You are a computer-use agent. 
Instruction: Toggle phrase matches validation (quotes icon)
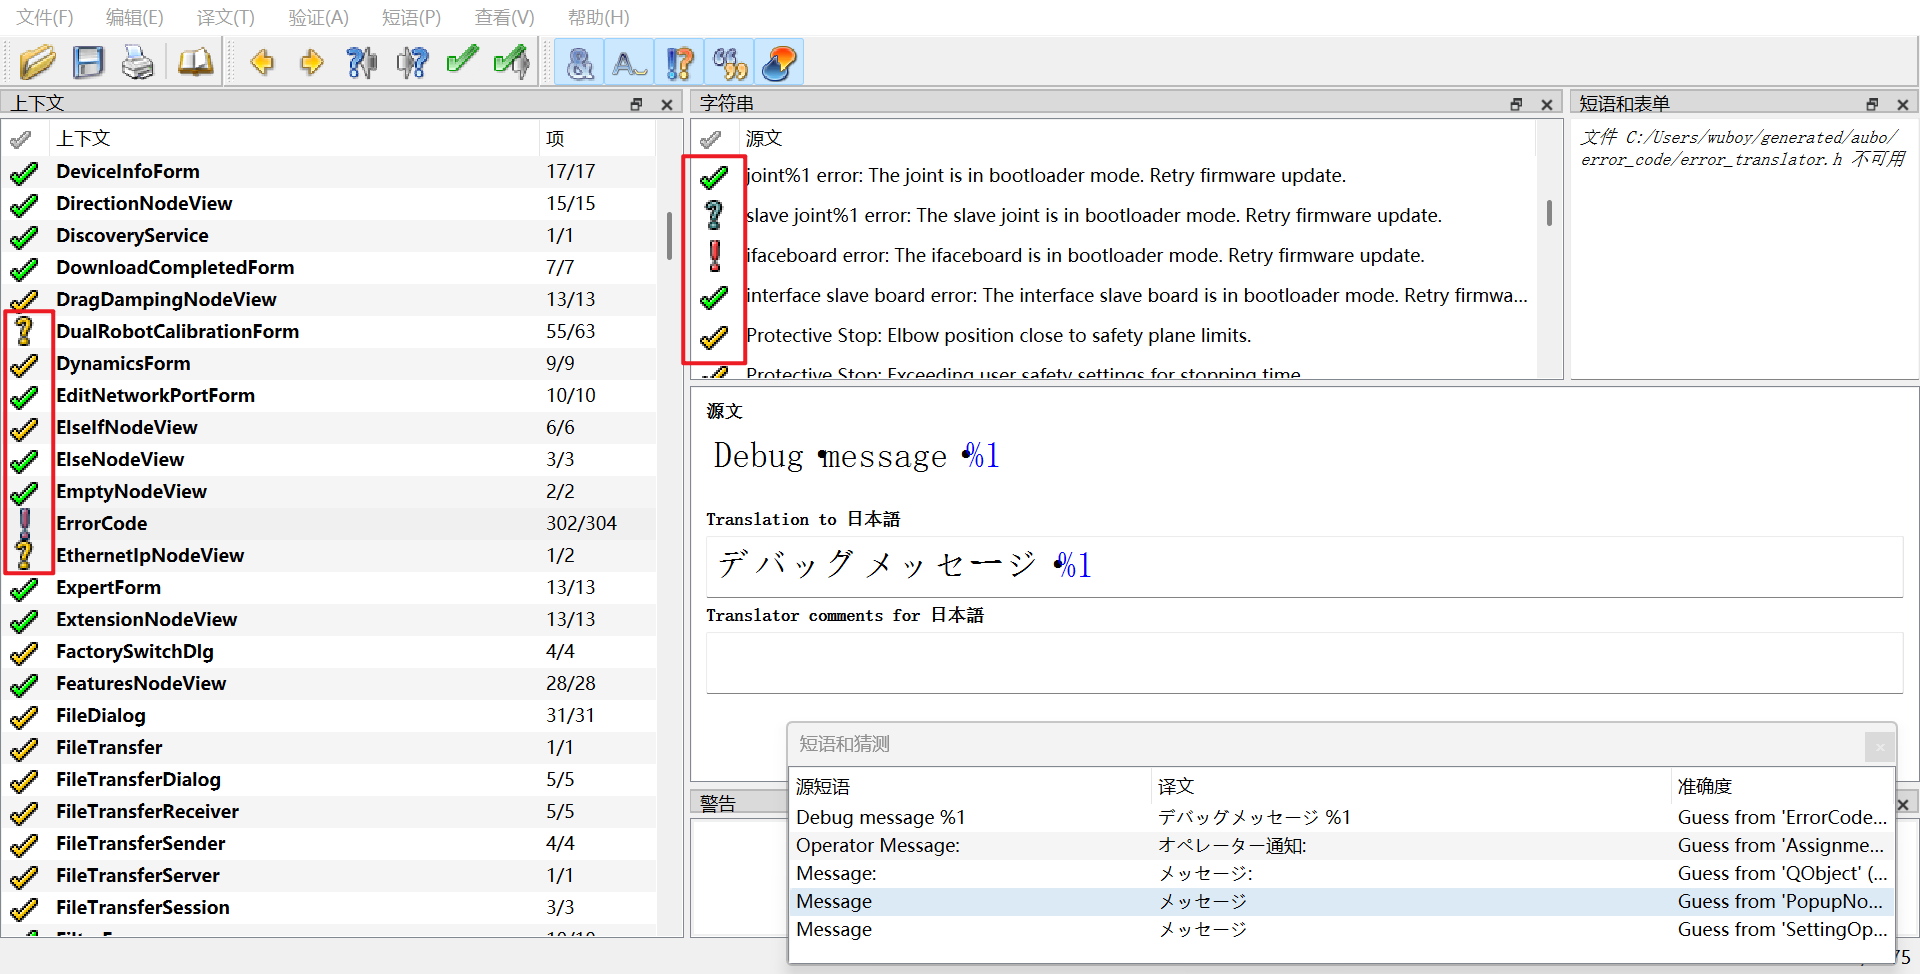pyautogui.click(x=730, y=63)
